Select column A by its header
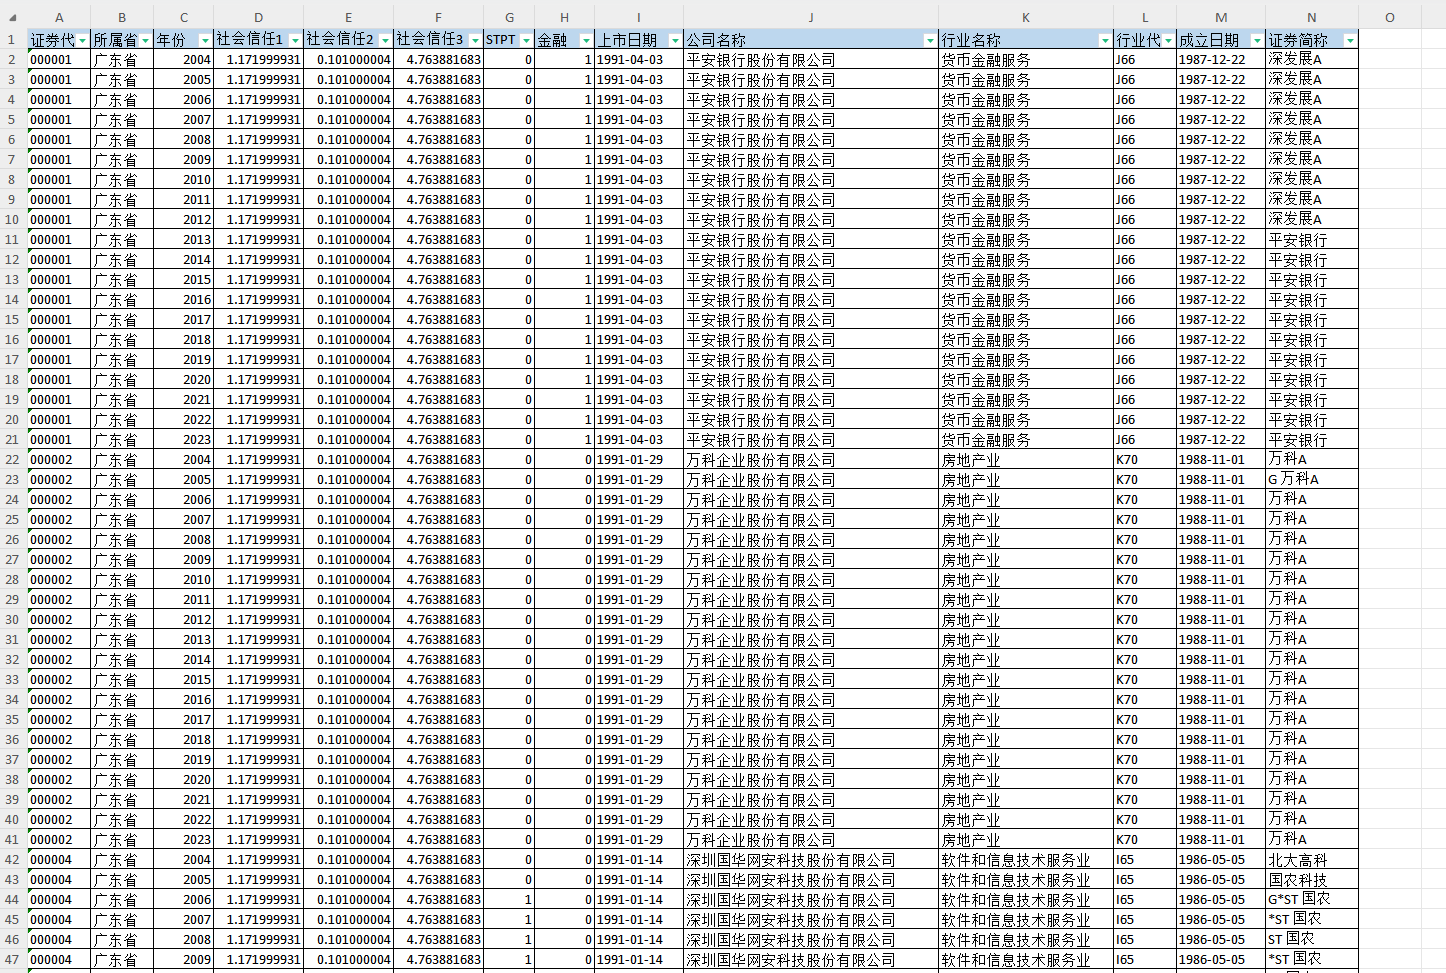This screenshot has height=973, width=1446. coord(59,17)
